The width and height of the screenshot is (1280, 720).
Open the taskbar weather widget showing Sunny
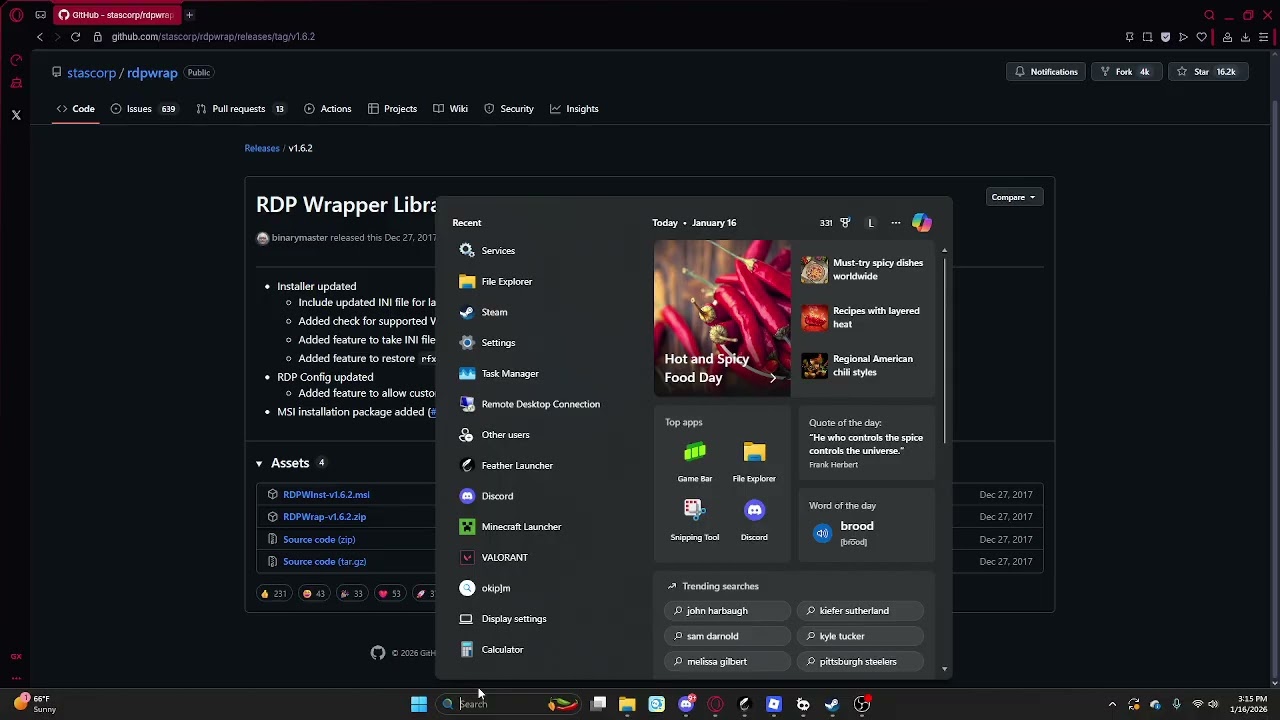[x=35, y=705]
